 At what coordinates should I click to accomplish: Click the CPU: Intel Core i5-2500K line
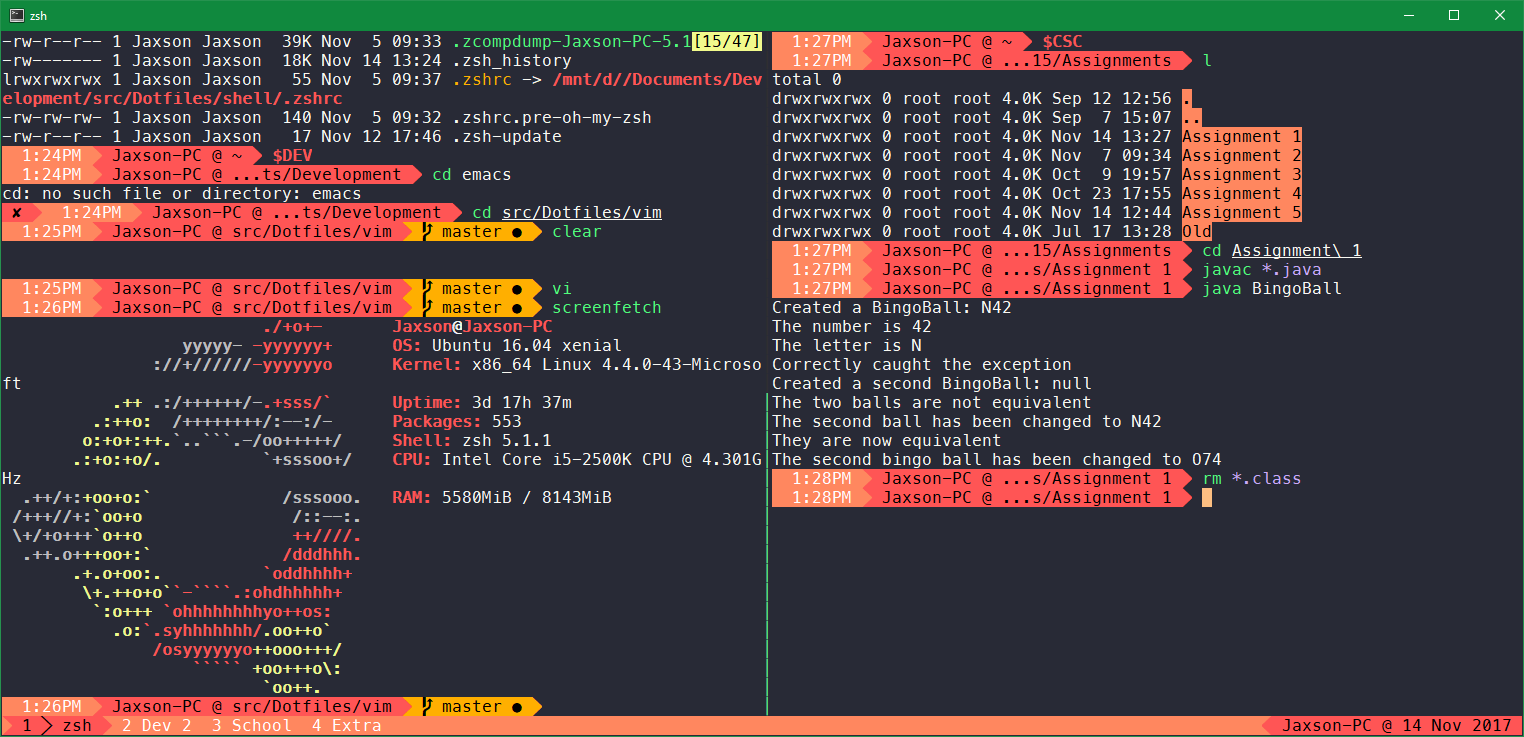pyautogui.click(x=576, y=460)
